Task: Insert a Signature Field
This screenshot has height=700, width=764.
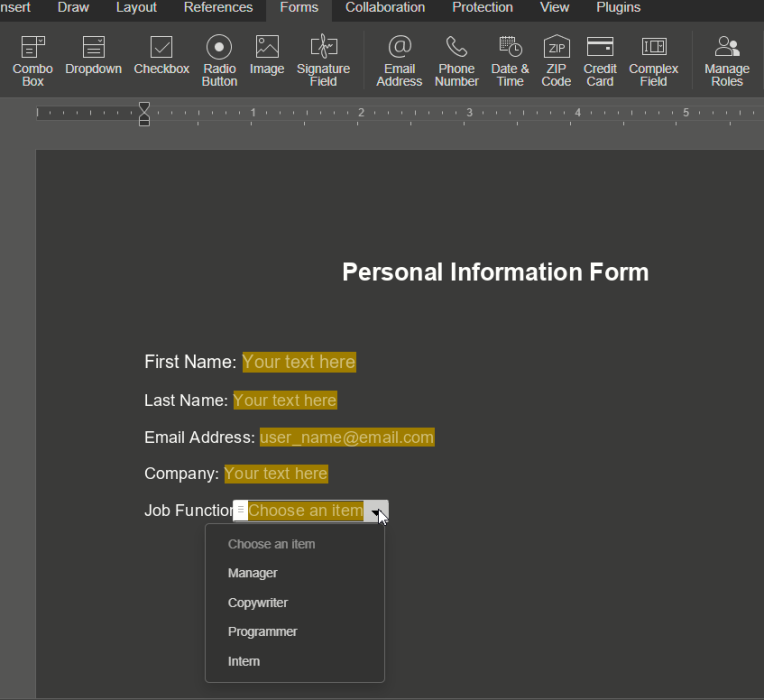Action: 323,61
